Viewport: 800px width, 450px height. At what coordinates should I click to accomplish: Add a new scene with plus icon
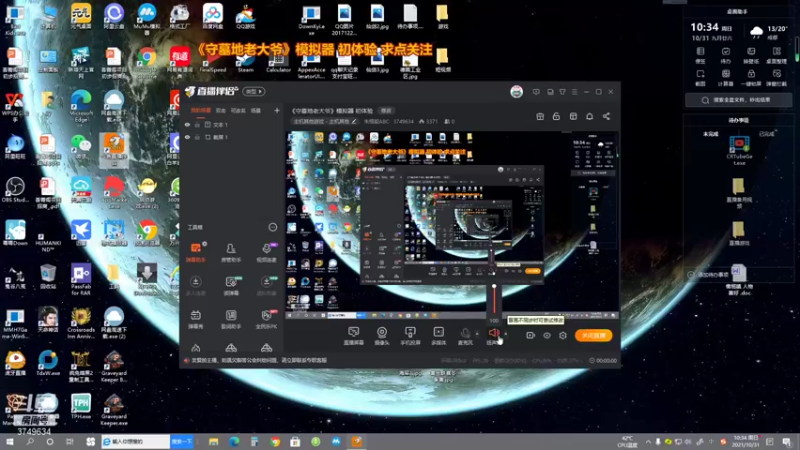pos(277,110)
